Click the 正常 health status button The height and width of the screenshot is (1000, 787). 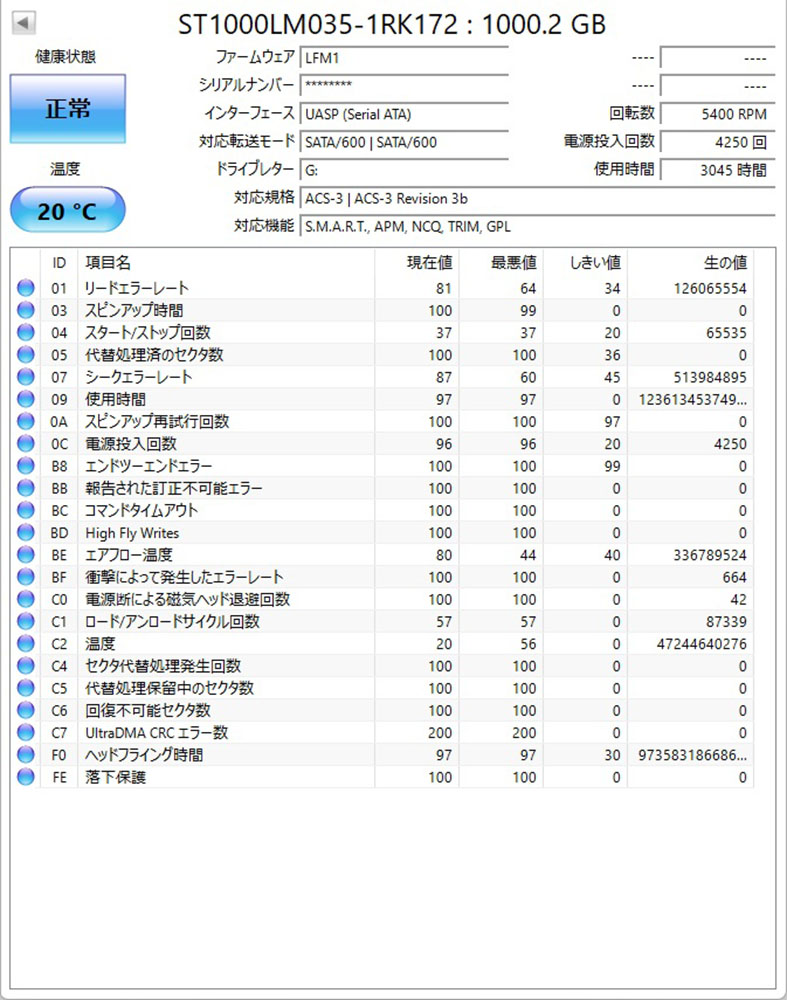point(68,109)
